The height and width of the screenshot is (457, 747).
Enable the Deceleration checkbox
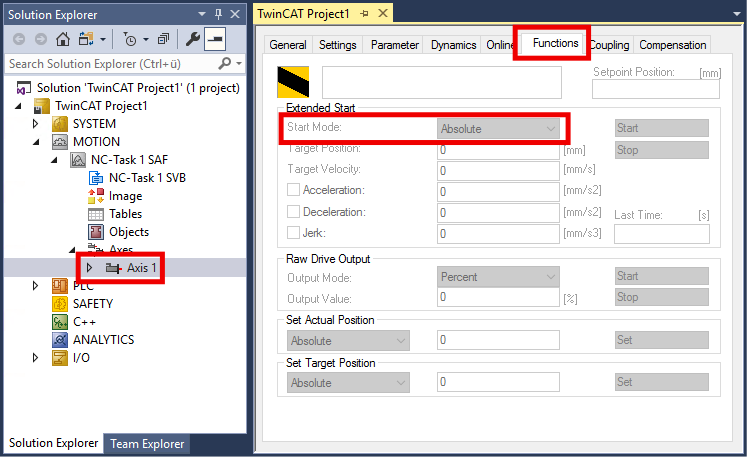click(293, 211)
